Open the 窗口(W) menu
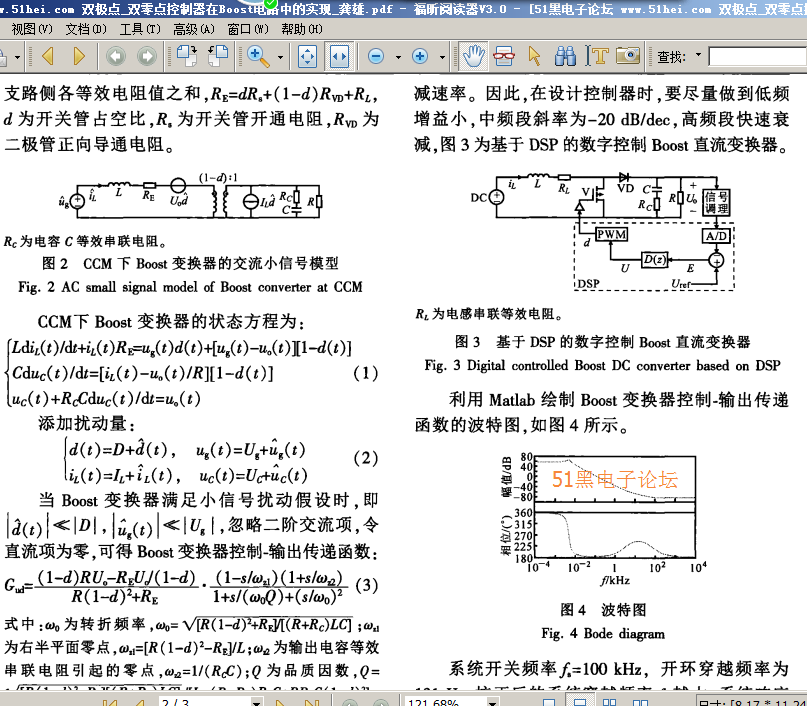Viewport: 807px width, 706px height. coord(248,29)
